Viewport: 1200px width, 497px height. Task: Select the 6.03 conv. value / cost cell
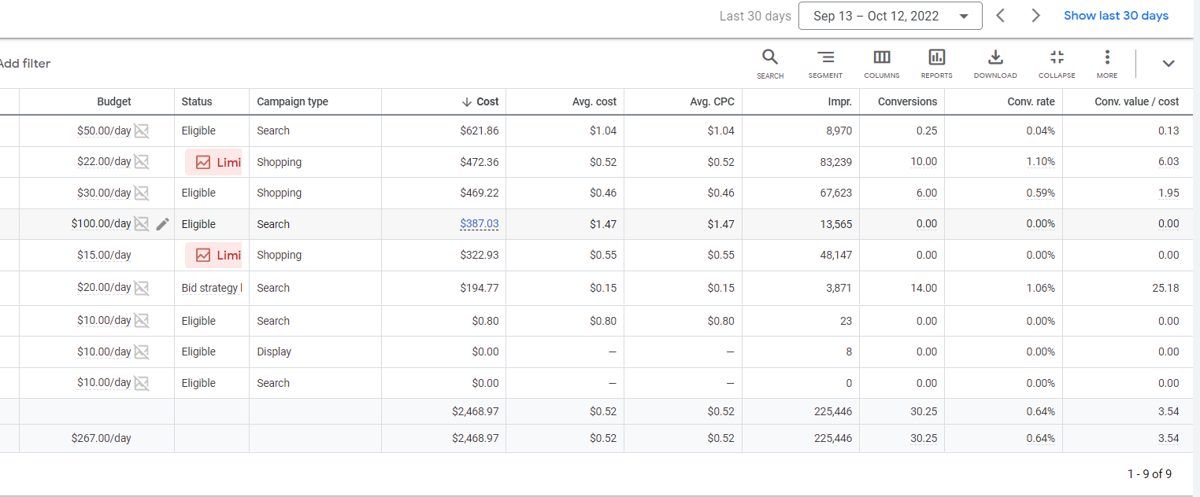pos(1168,162)
